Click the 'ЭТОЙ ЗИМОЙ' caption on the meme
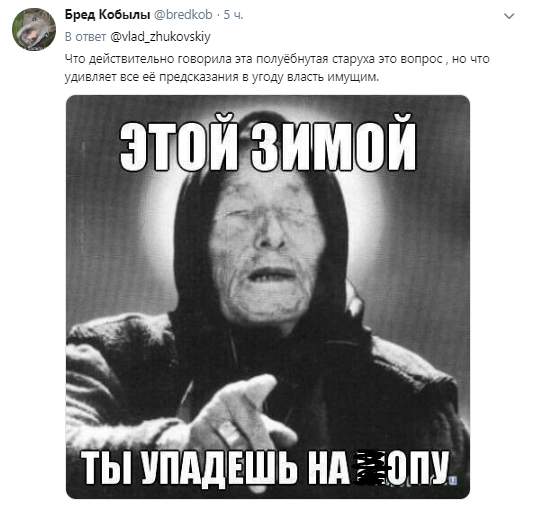The height and width of the screenshot is (511, 534). coord(268,142)
